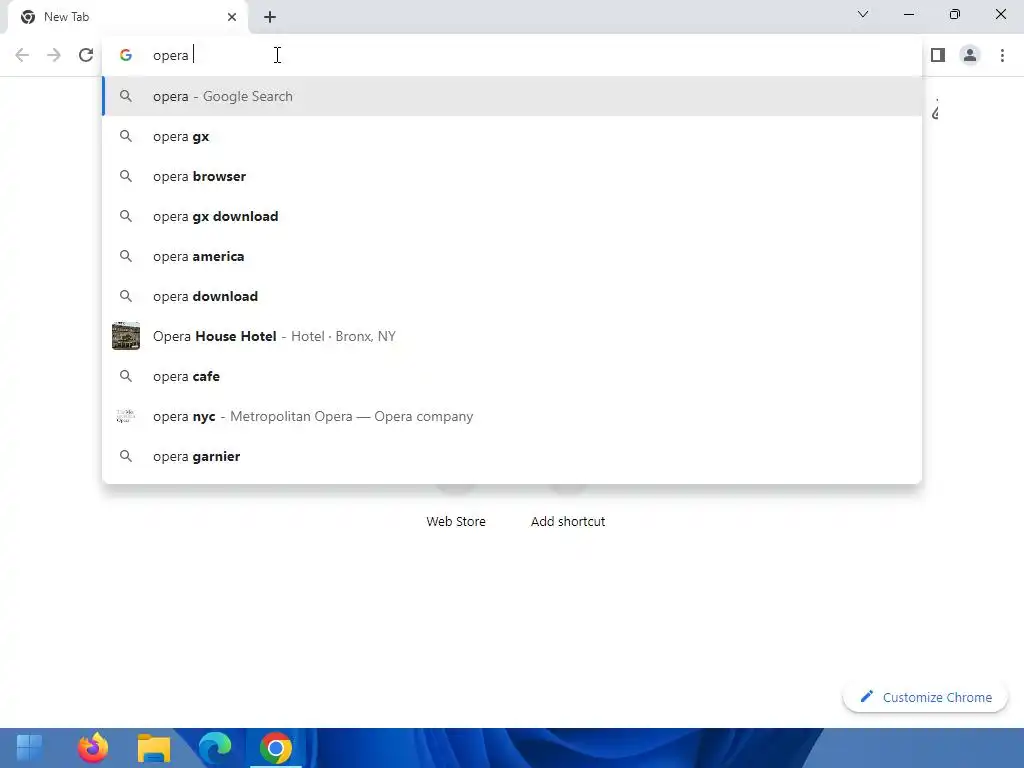Open a new tab with the plus icon

(x=270, y=17)
